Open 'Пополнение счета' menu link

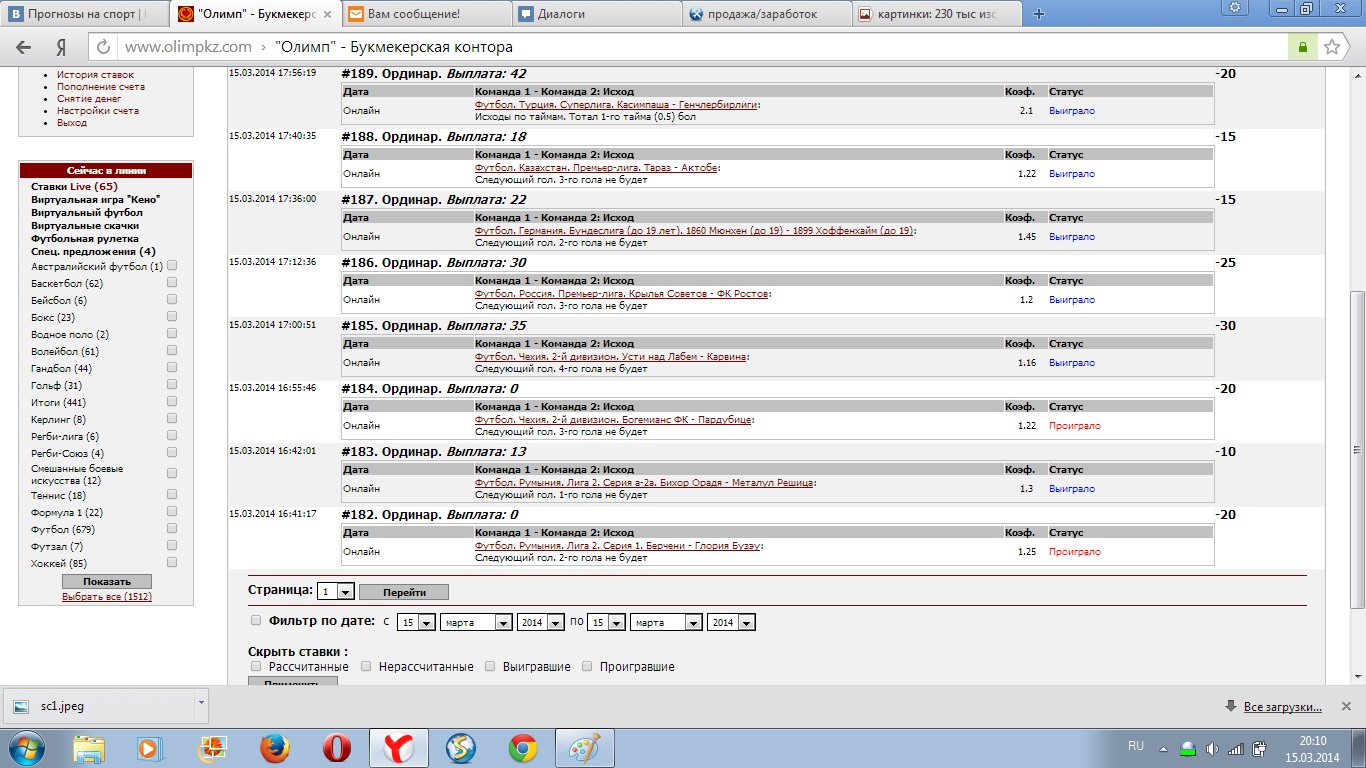101,87
